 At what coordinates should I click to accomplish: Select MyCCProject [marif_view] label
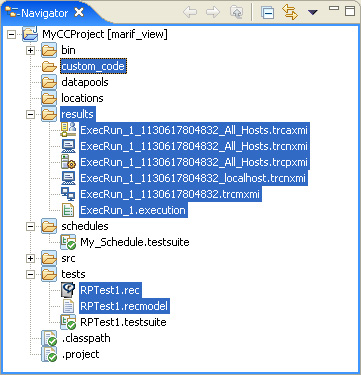coord(105,34)
